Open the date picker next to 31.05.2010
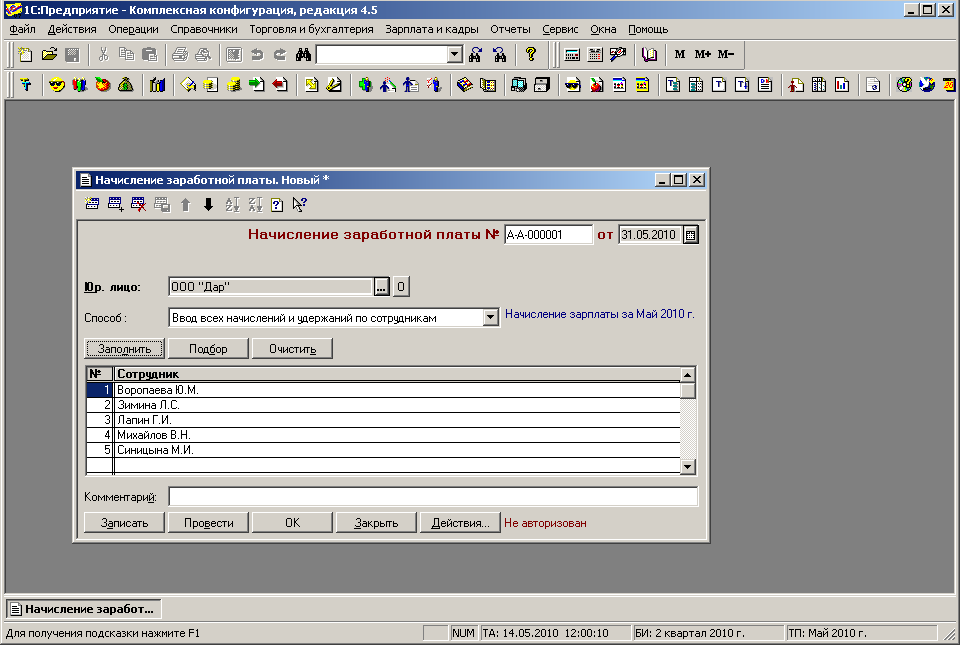Image resolution: width=960 pixels, height=645 pixels. click(691, 235)
